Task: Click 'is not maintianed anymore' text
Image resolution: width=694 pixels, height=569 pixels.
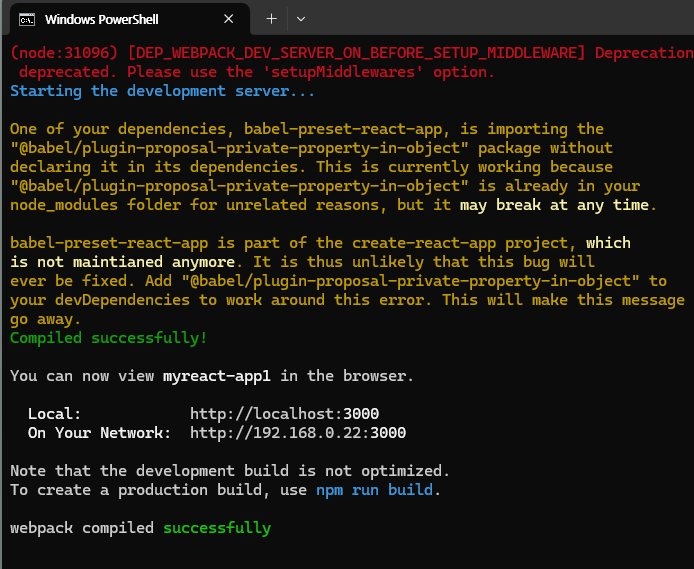Action: pyautogui.click(x=122, y=262)
